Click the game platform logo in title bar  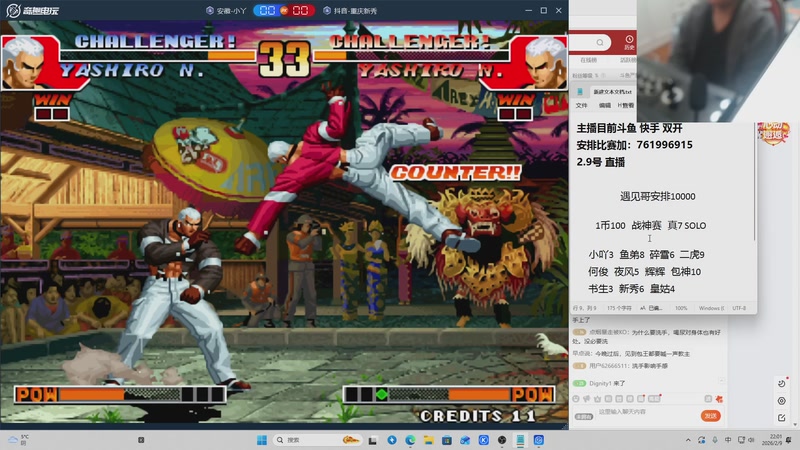click(32, 10)
